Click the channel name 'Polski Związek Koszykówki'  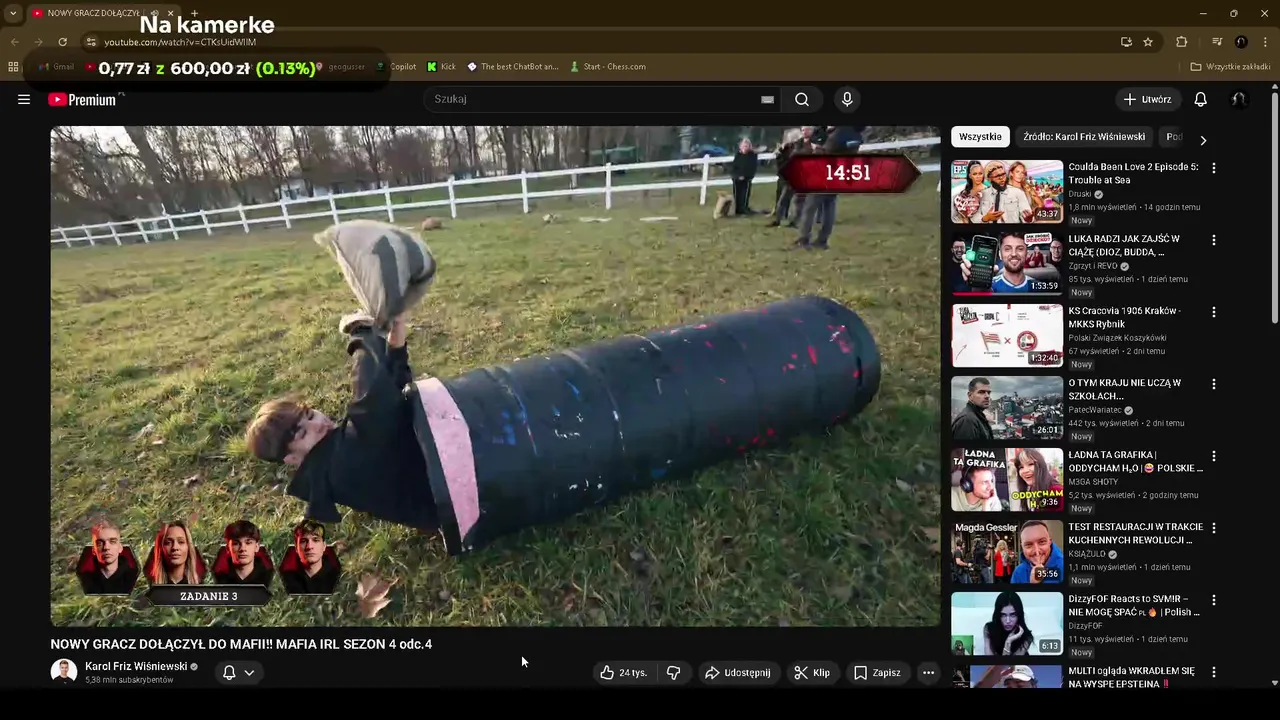point(1117,338)
